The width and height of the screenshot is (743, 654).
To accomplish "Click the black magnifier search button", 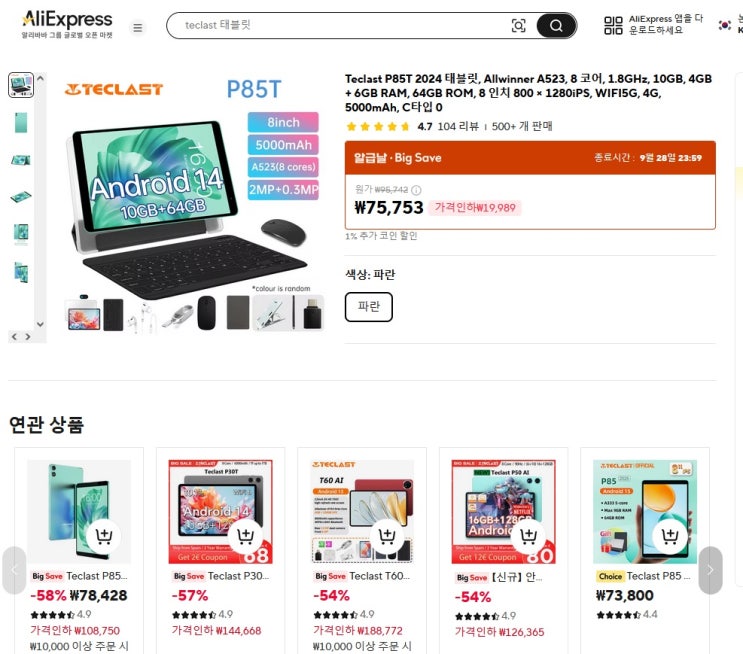I will 556,26.
